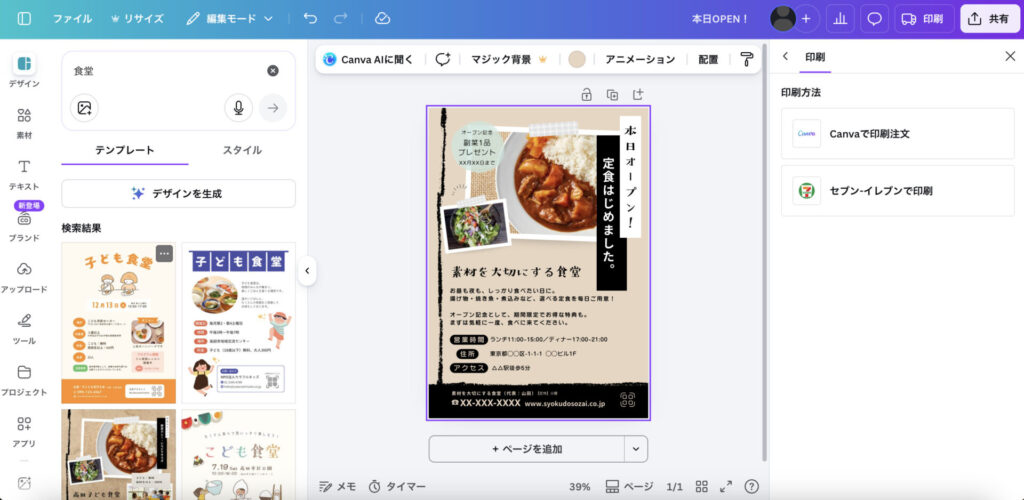Click the microphone voice input icon
The height and width of the screenshot is (500, 1024).
pyautogui.click(x=238, y=108)
